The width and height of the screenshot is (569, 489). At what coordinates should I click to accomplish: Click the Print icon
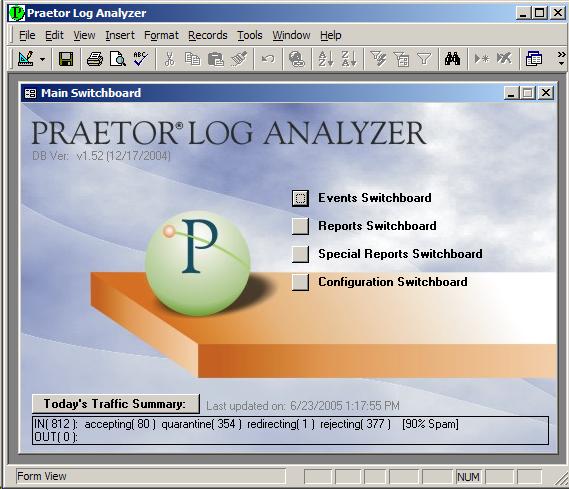point(95,59)
